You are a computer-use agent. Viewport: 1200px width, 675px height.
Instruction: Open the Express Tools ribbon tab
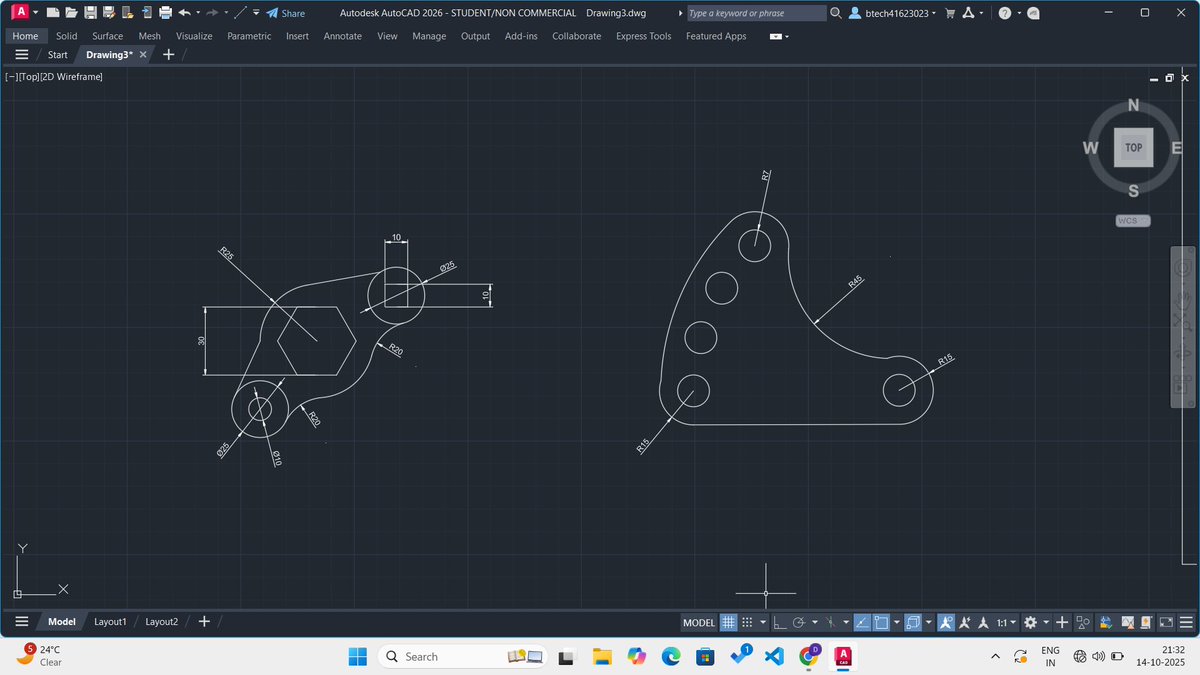tap(644, 36)
